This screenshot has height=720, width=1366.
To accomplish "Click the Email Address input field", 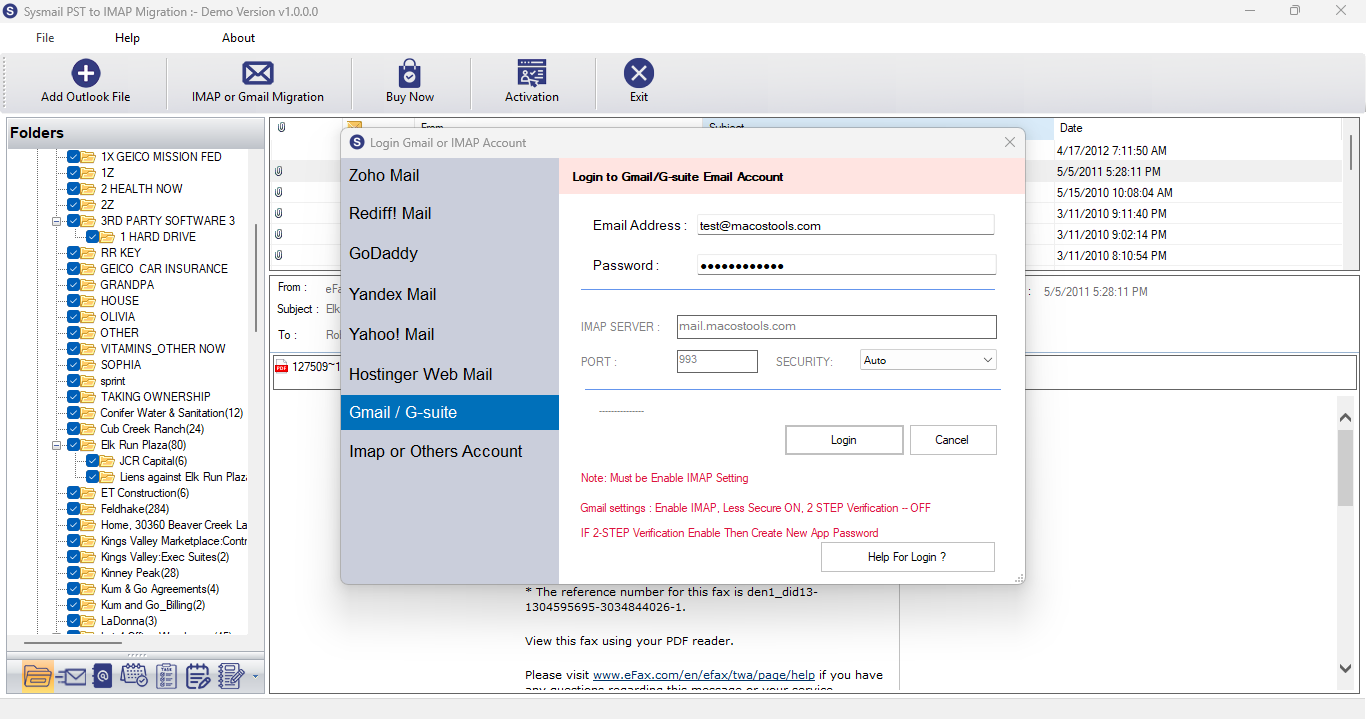I will pyautogui.click(x=846, y=225).
